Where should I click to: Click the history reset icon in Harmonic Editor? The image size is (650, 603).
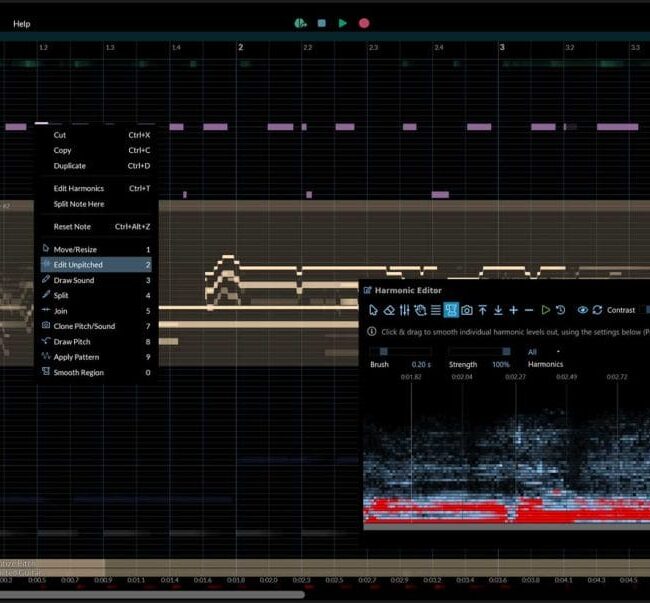click(x=560, y=310)
